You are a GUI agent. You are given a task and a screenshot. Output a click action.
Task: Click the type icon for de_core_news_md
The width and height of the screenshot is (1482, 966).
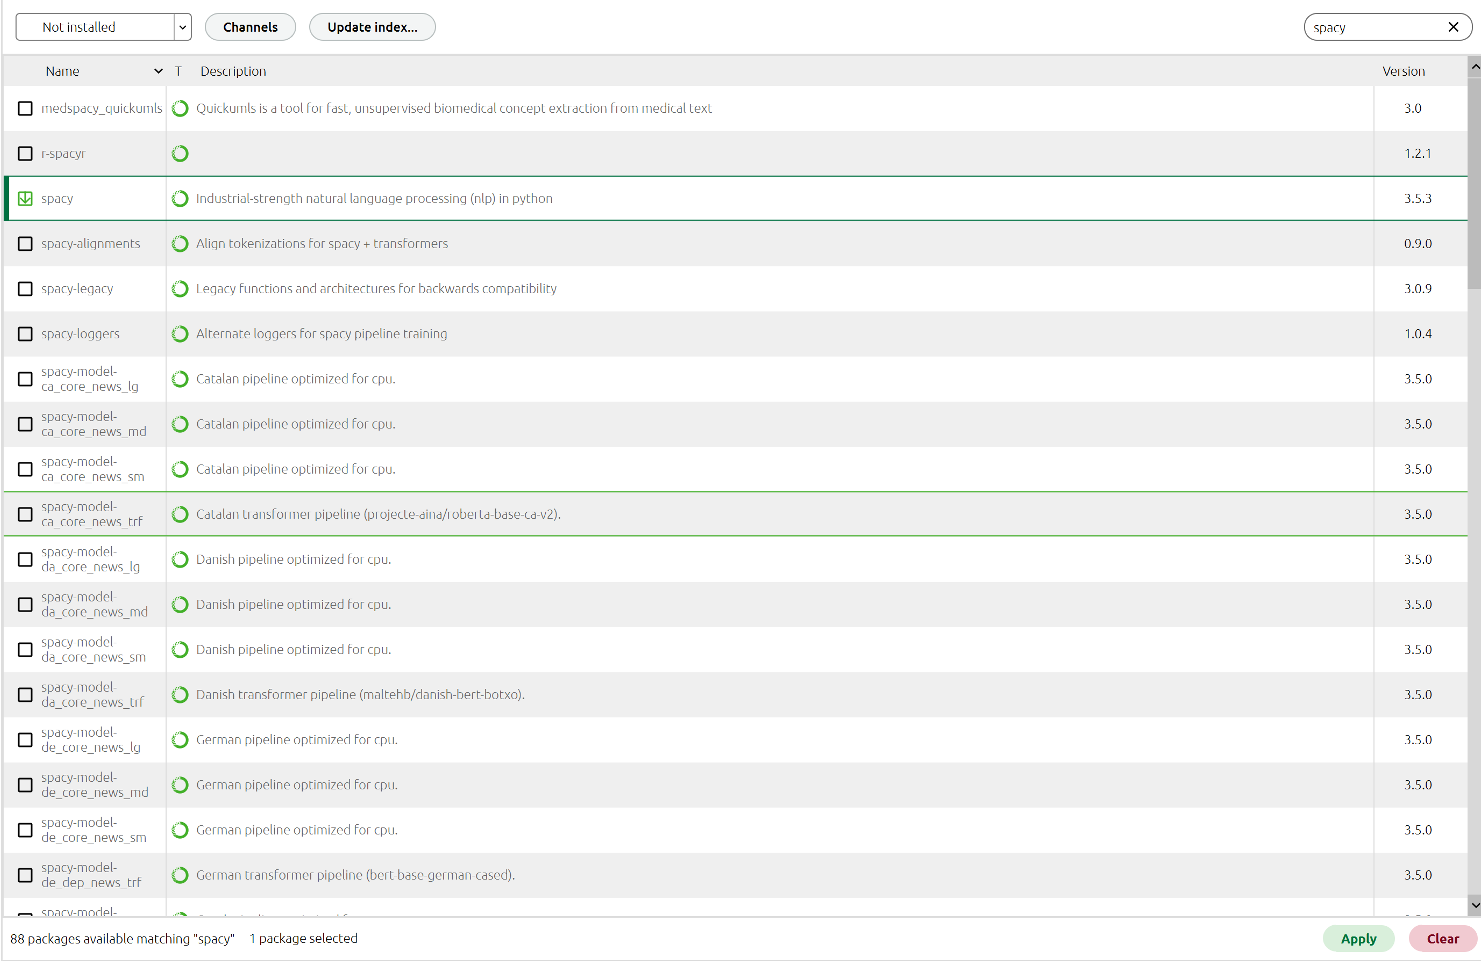pyautogui.click(x=180, y=785)
